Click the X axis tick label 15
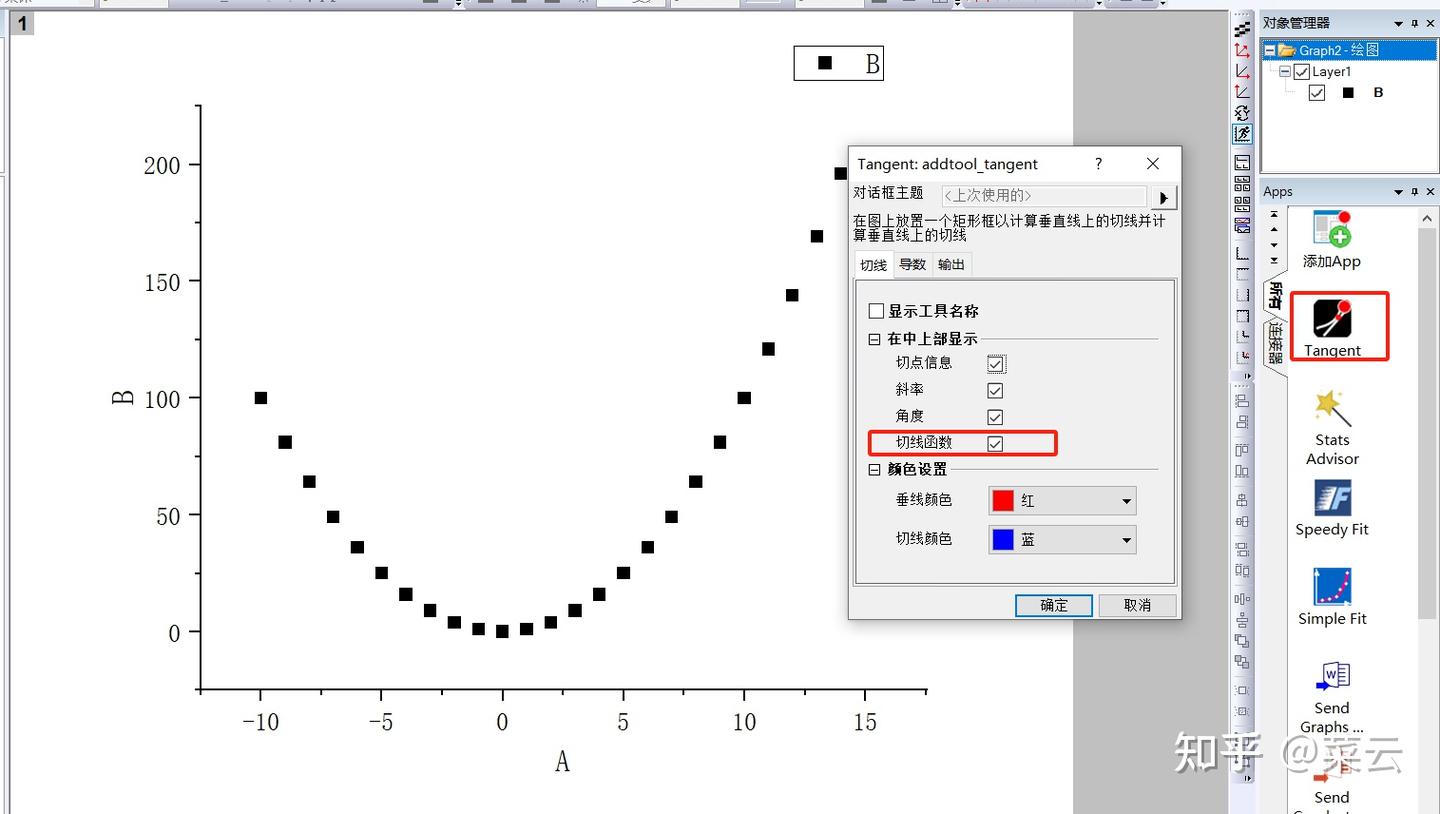The width and height of the screenshot is (1440, 814). pyautogui.click(x=865, y=722)
